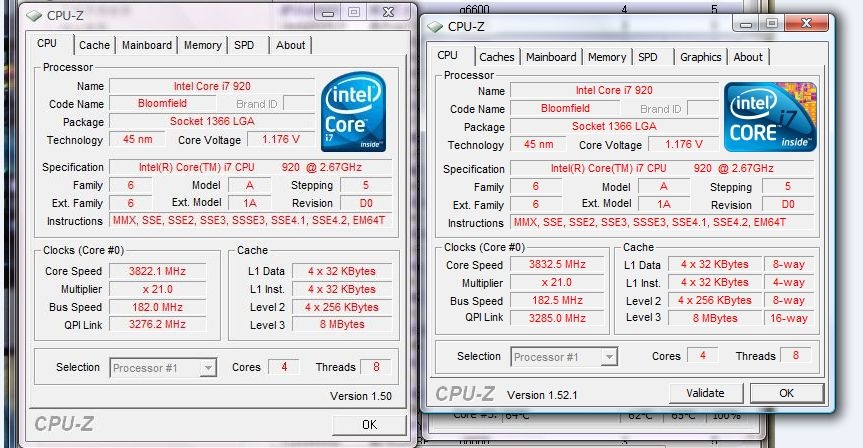863x448 pixels.
Task: Close the CPU-Z 1.52.1 window
Action: (x=806, y=23)
